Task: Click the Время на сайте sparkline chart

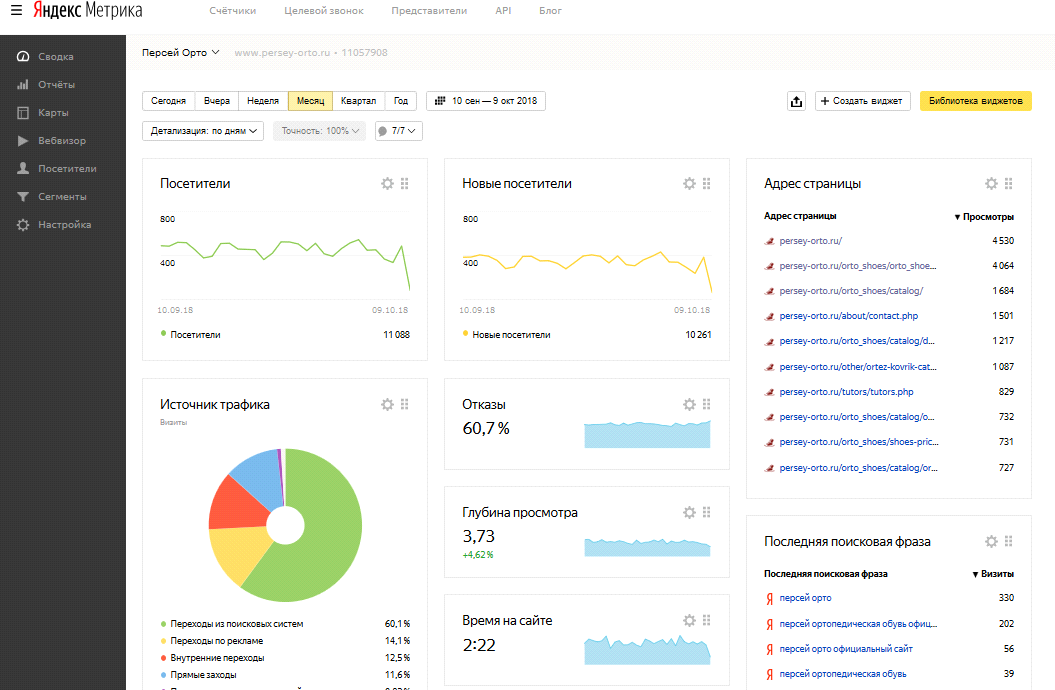Action: (647, 650)
